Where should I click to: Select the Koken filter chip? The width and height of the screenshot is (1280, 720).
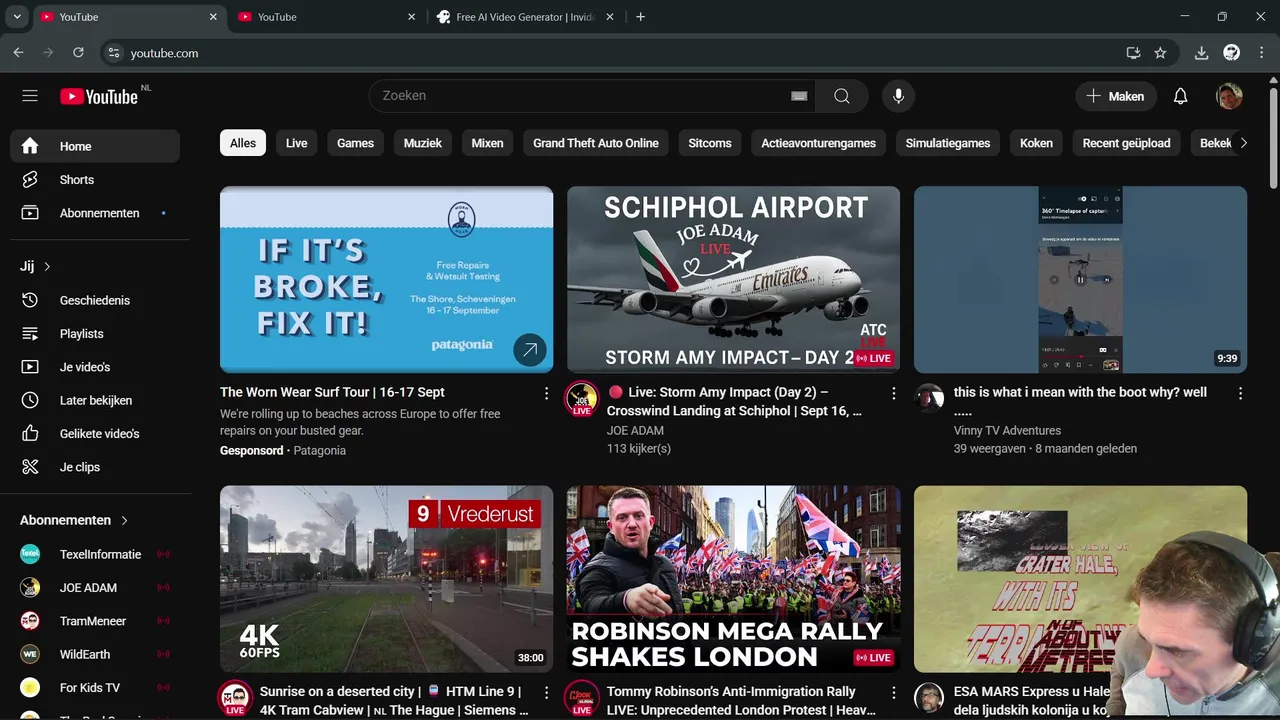[x=1036, y=143]
